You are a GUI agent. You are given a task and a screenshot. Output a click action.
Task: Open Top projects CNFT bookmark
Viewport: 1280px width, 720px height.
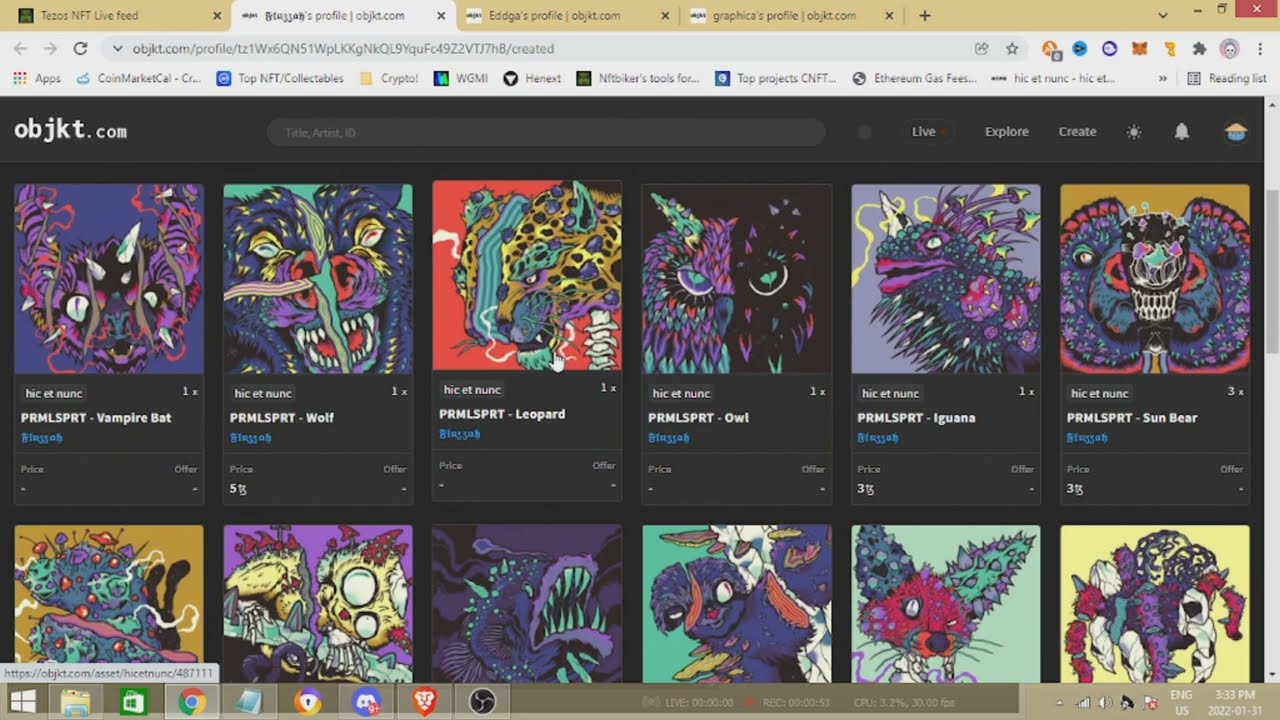[x=775, y=78]
